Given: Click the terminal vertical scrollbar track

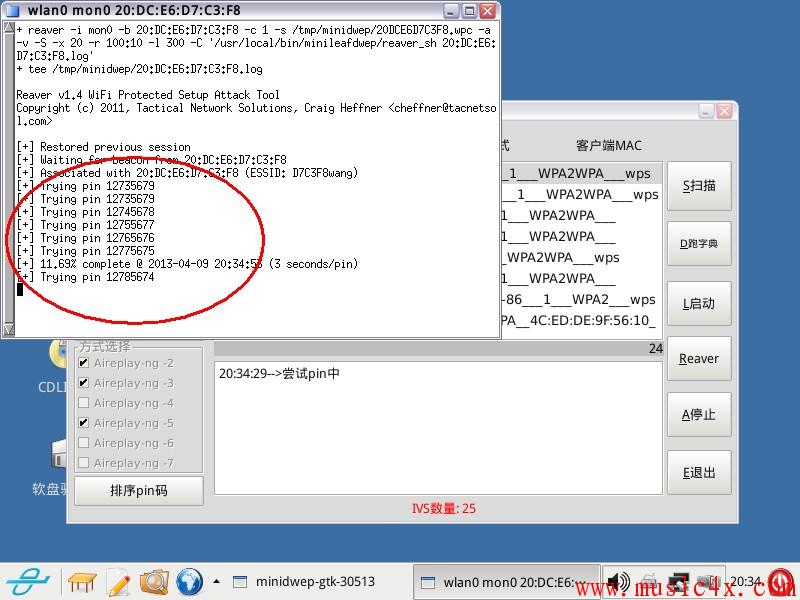Looking at the screenshot, I should pos(9,179).
